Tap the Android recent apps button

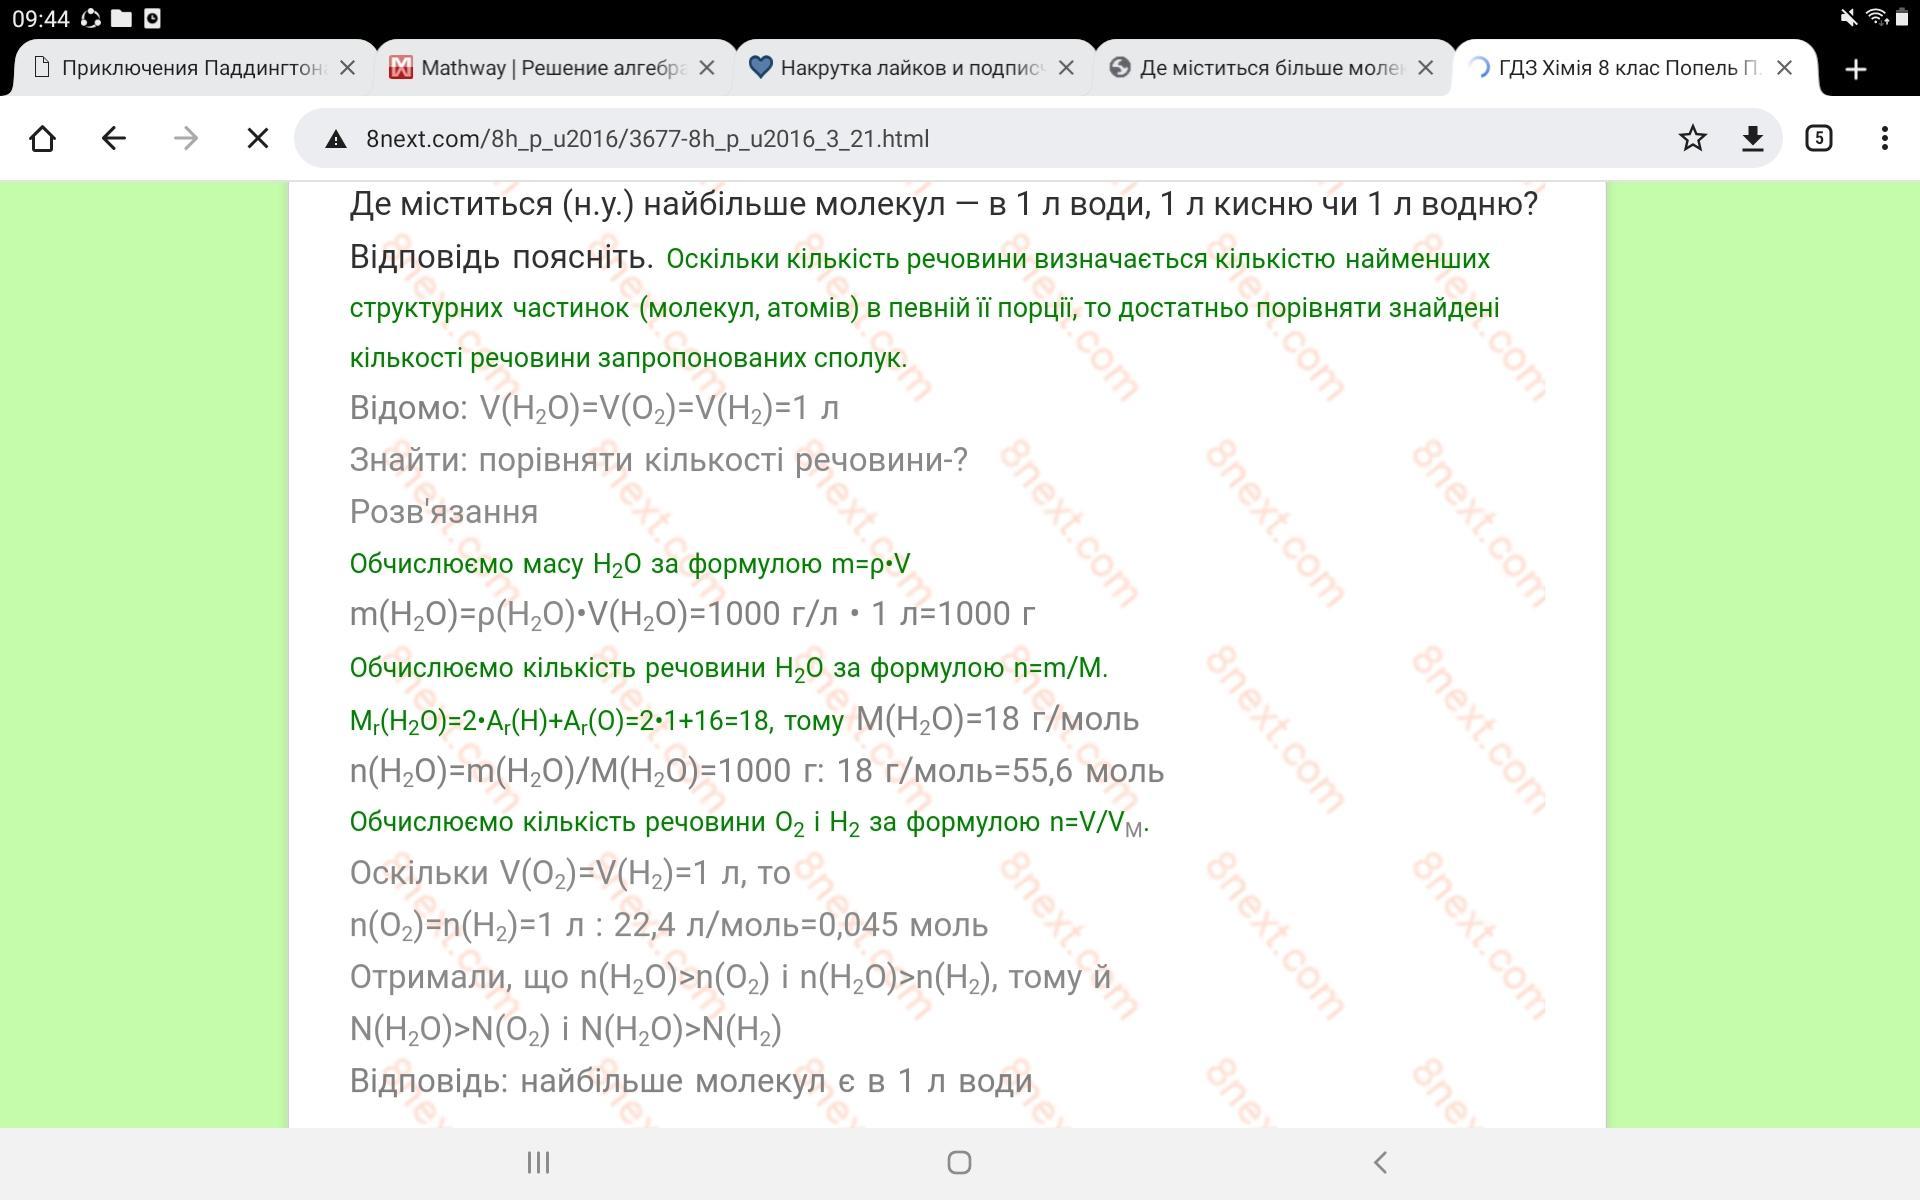(538, 1162)
